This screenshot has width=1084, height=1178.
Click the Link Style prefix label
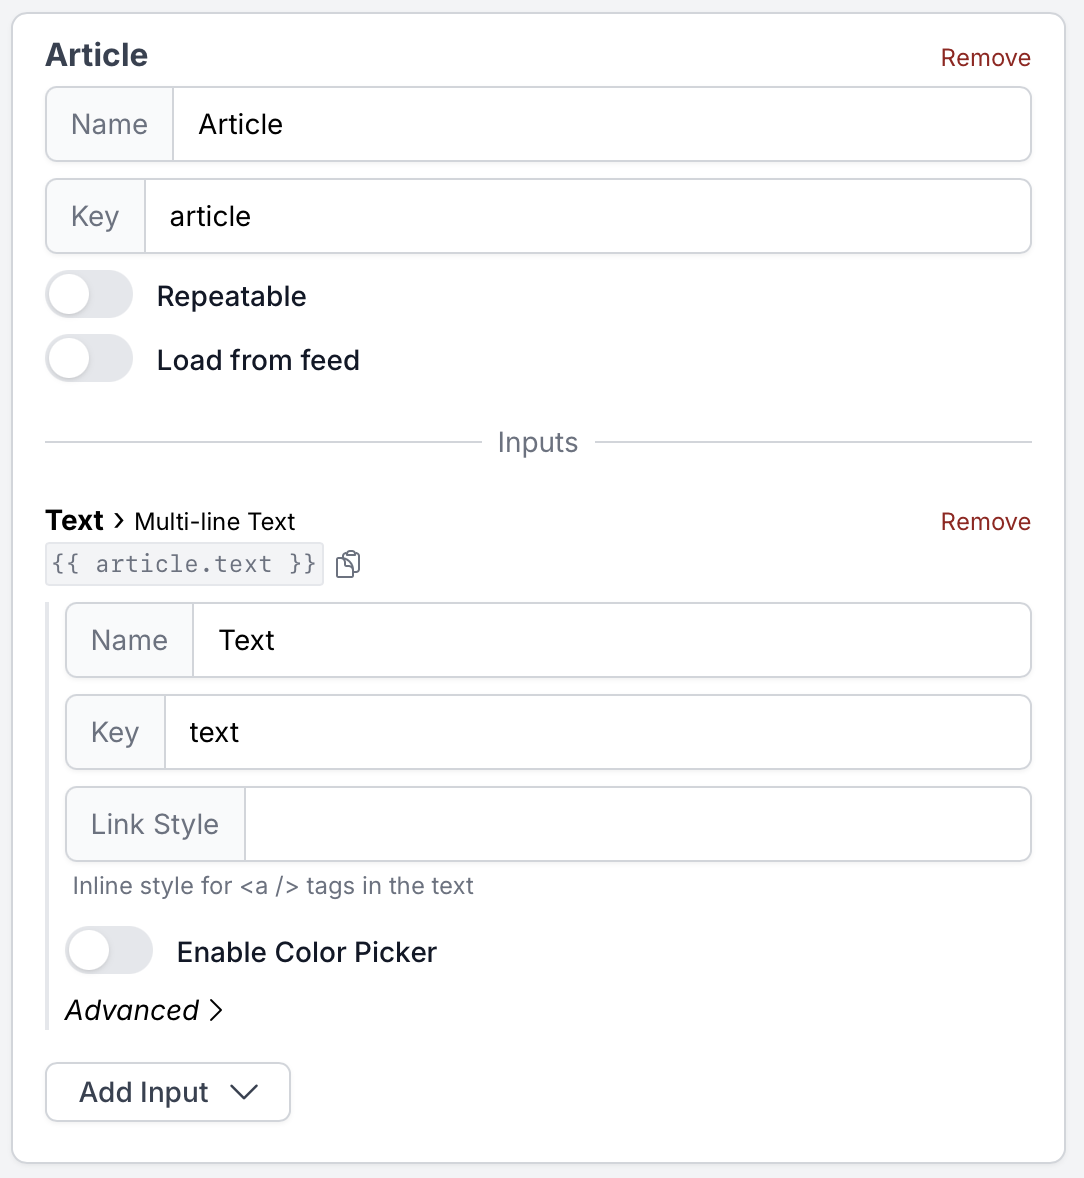(x=155, y=824)
